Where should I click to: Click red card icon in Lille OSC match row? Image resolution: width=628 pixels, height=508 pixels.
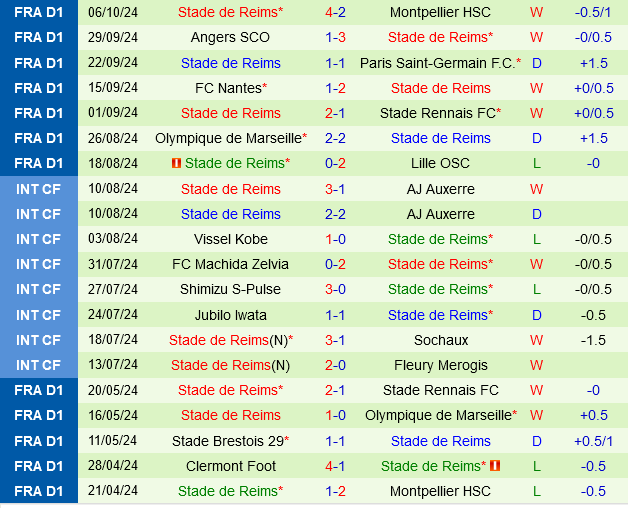tap(177, 163)
